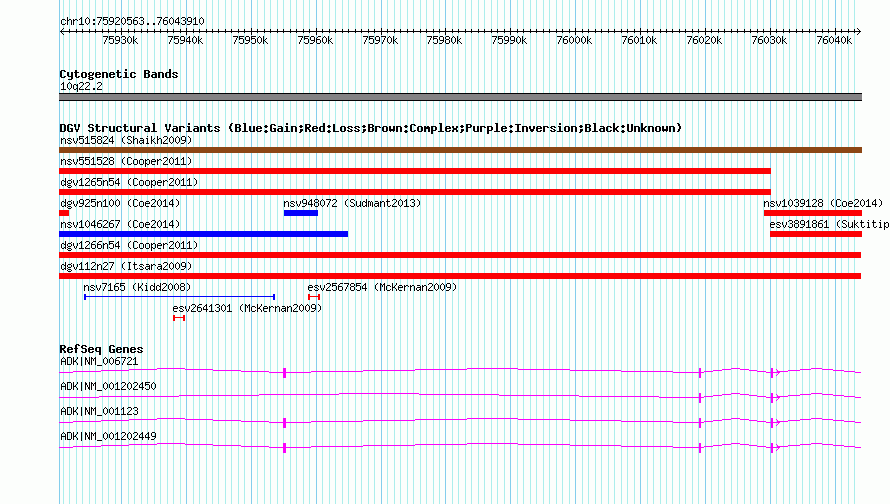The image size is (890, 504).
Task: Select the nsv551528 (Cooper2011) red loss bar
Action: (x=415, y=171)
